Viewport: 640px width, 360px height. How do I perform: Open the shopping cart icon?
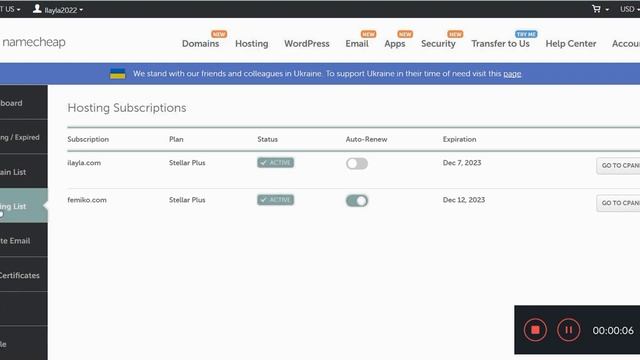pos(596,9)
